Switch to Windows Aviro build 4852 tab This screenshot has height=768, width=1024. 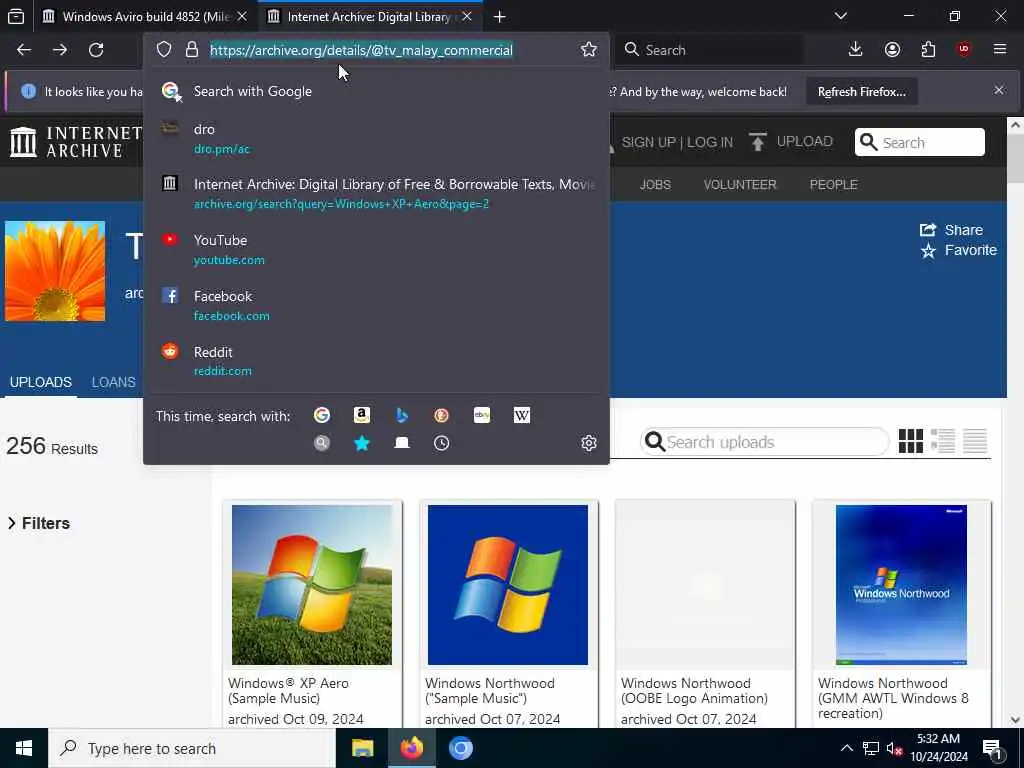click(146, 17)
